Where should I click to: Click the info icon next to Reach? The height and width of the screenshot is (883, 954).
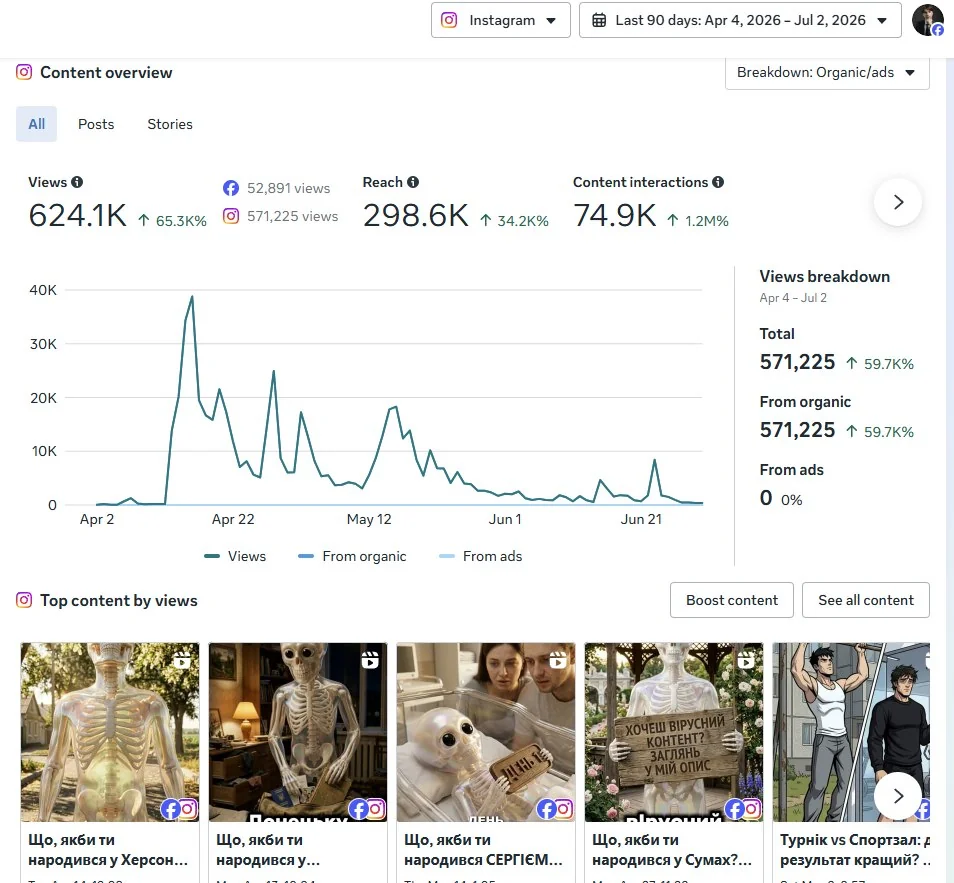pyautogui.click(x=413, y=182)
